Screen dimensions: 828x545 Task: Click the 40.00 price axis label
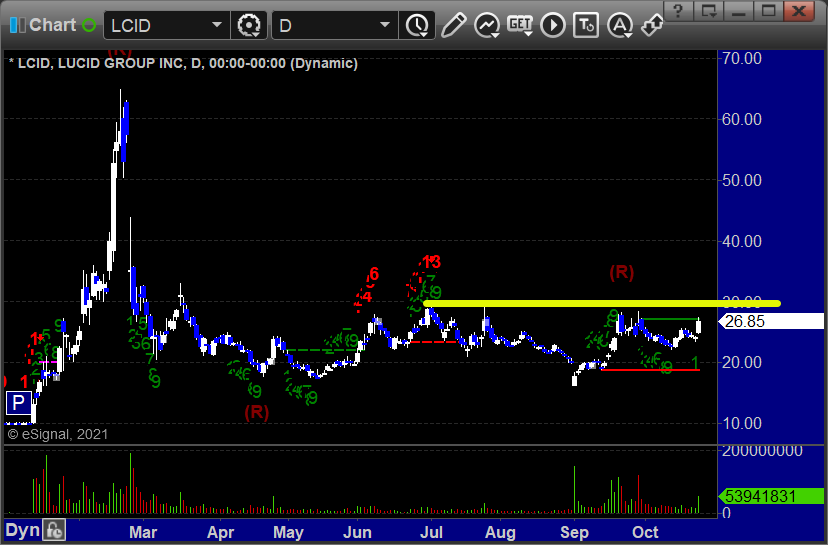(741, 241)
